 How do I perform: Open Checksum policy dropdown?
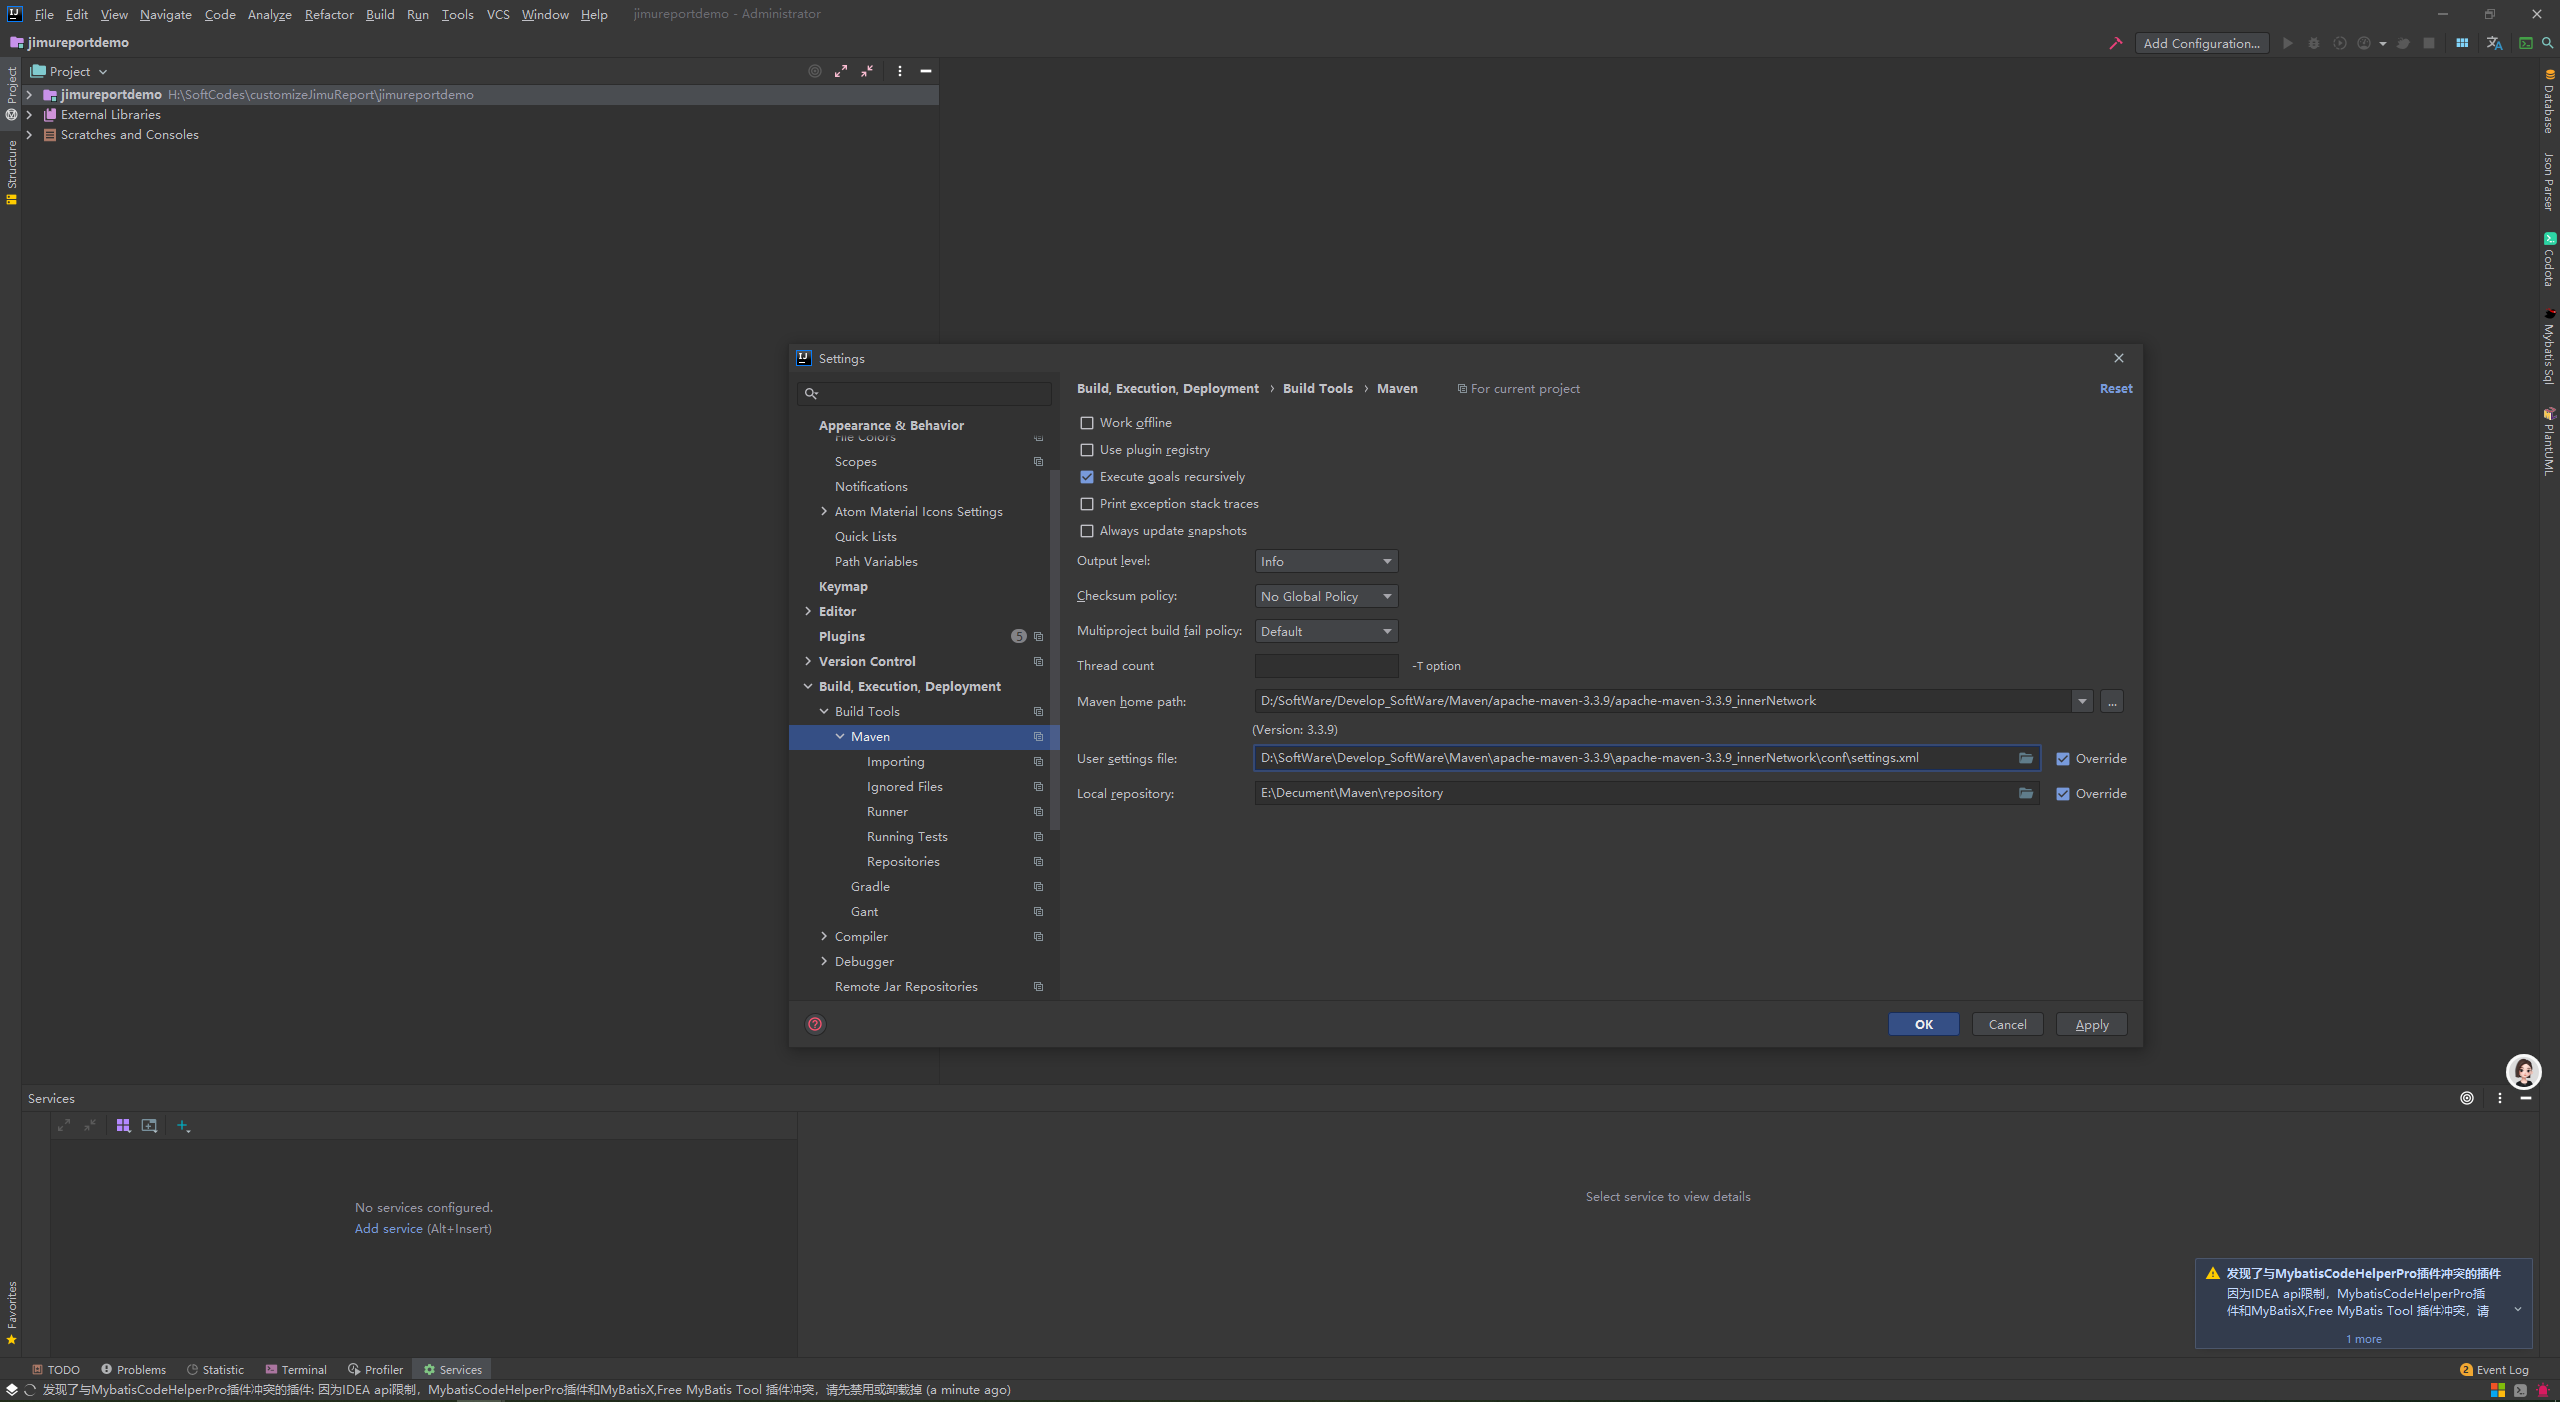coord(1326,596)
